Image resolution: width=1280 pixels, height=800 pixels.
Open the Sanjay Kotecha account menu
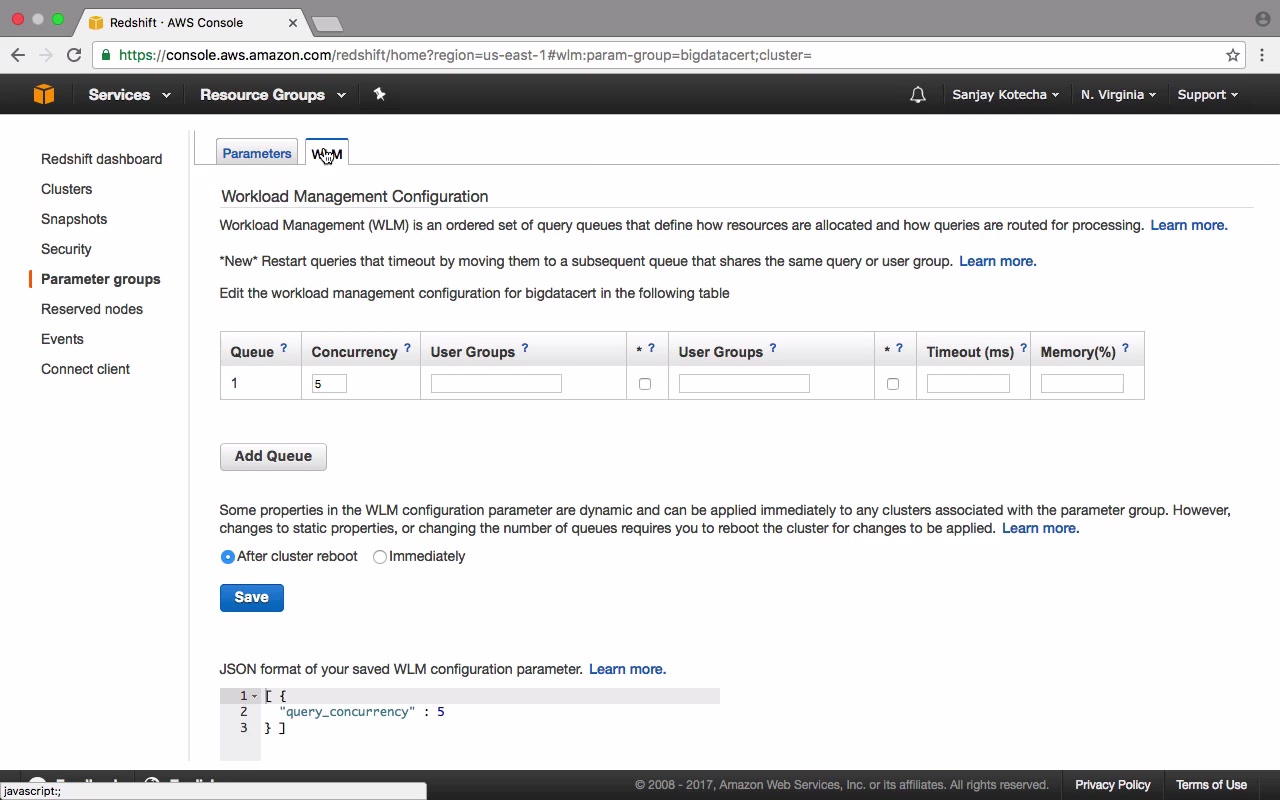(x=1005, y=95)
